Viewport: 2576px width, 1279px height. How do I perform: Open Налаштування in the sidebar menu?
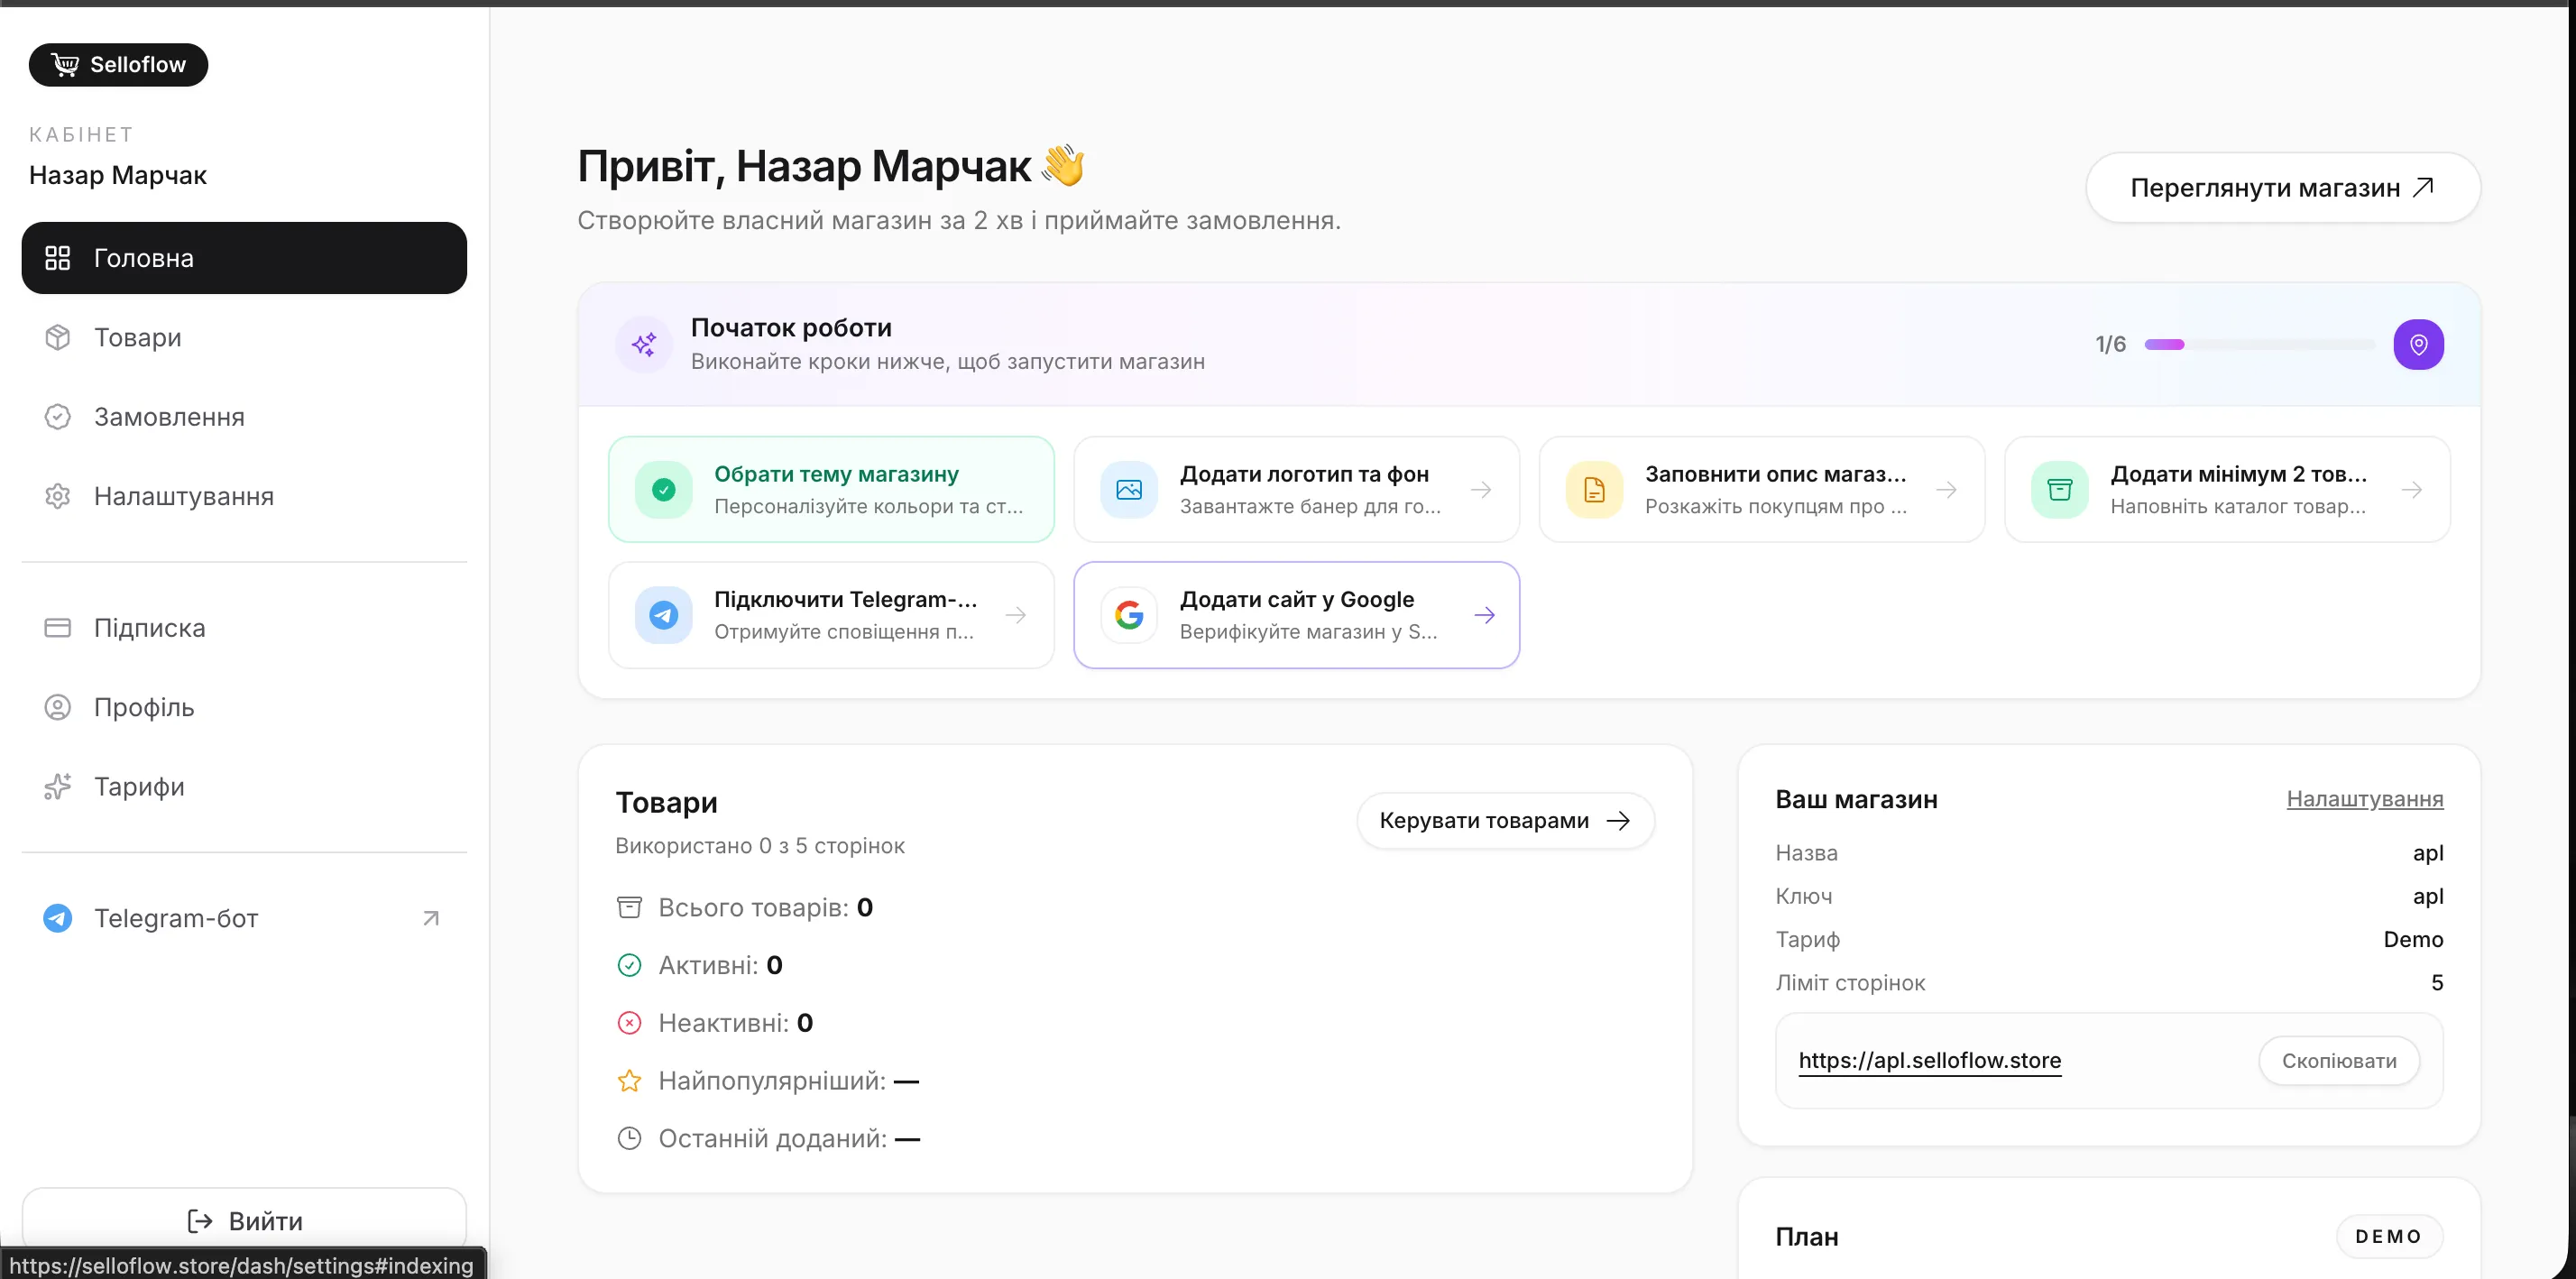point(244,496)
